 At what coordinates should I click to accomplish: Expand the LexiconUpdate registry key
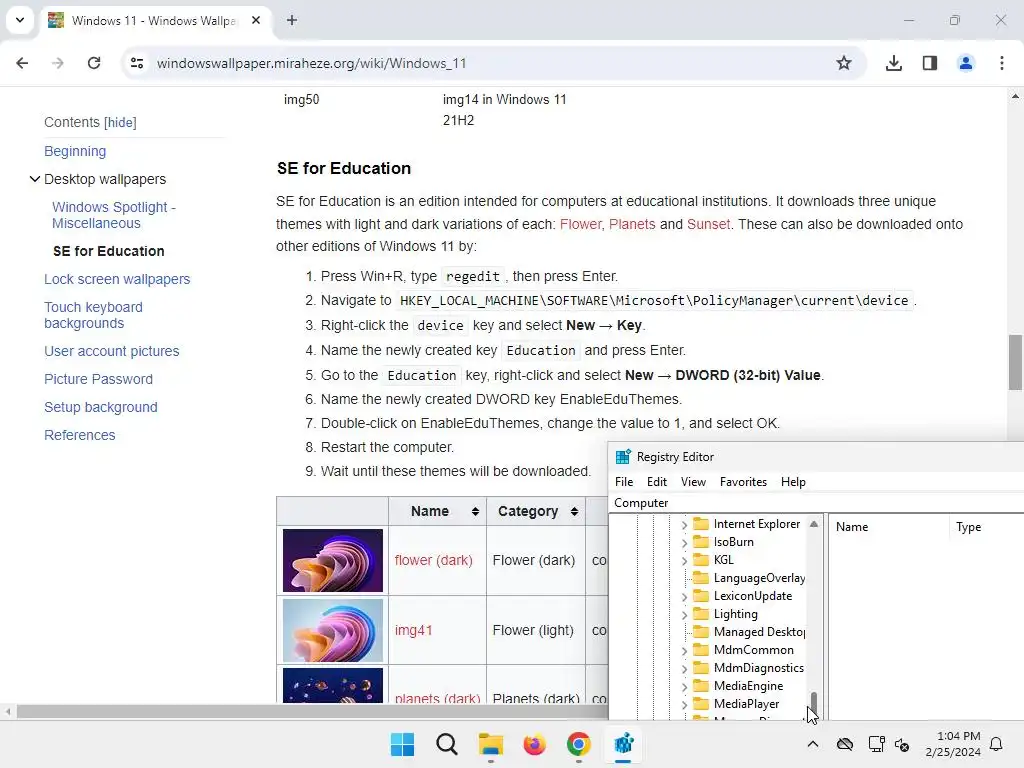coord(684,596)
